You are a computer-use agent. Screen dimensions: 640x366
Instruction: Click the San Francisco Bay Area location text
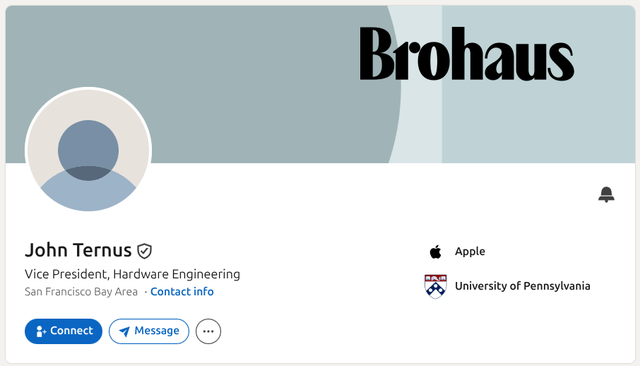point(81,292)
